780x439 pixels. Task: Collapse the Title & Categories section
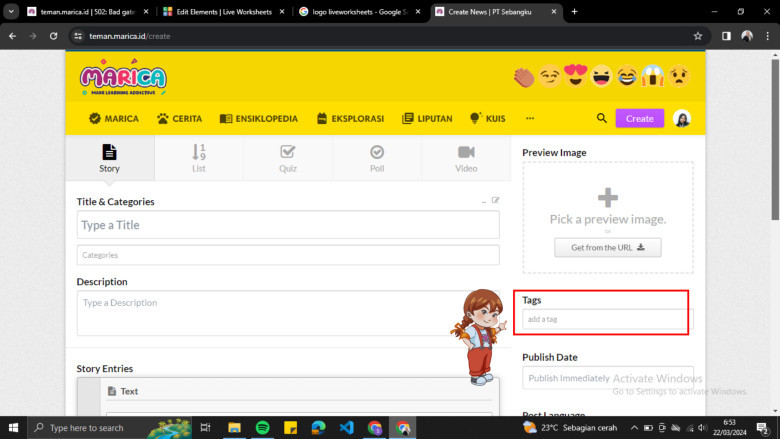point(483,201)
